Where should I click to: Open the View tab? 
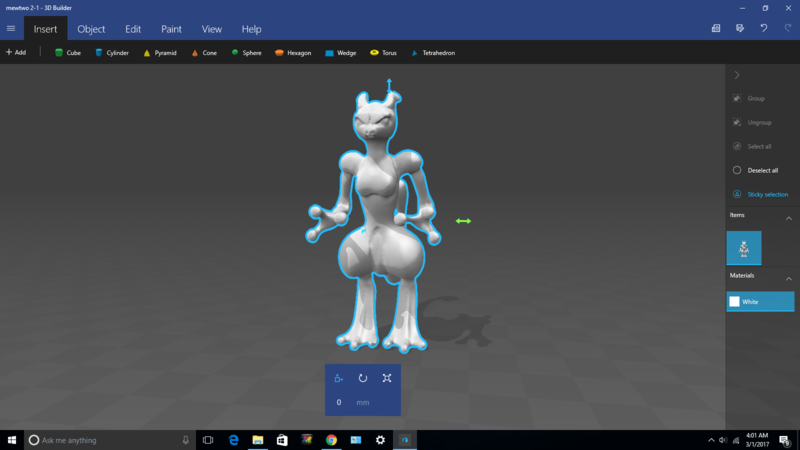[x=211, y=29]
